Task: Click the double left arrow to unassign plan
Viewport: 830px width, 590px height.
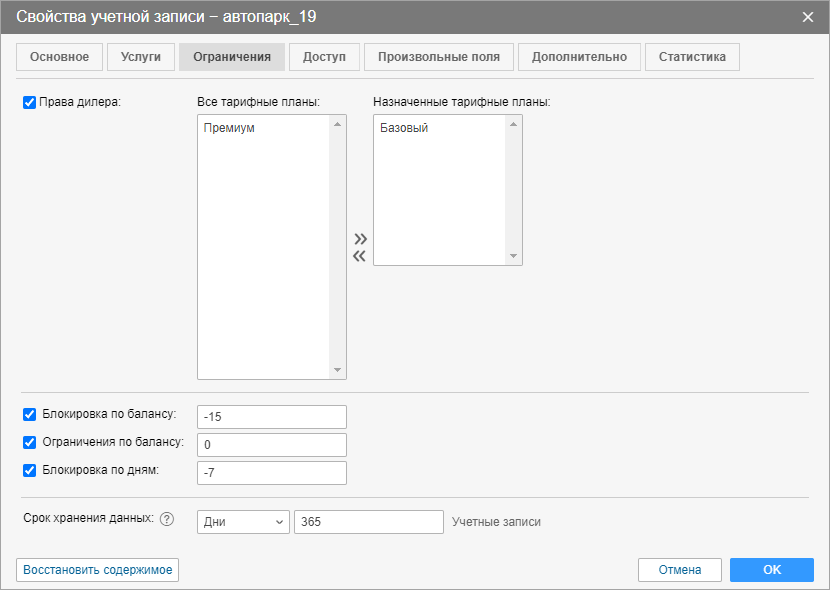Action: (x=360, y=257)
